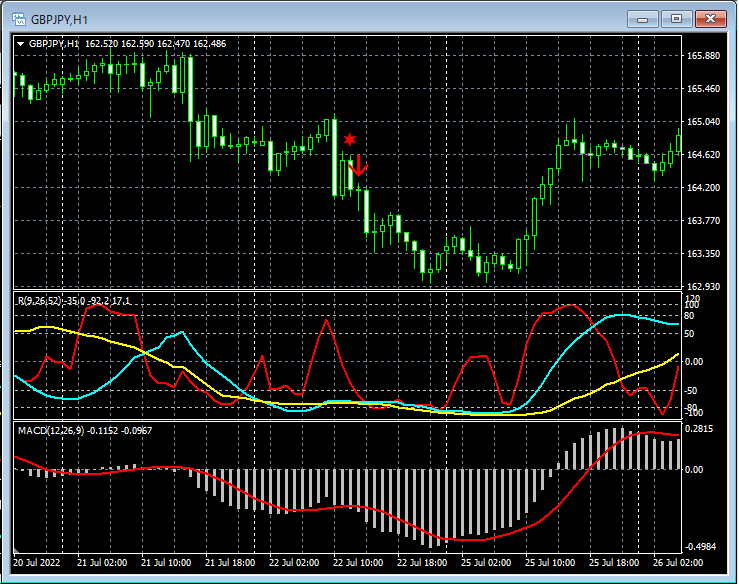Click the 21 Jul 18:00 time axis label

230,563
